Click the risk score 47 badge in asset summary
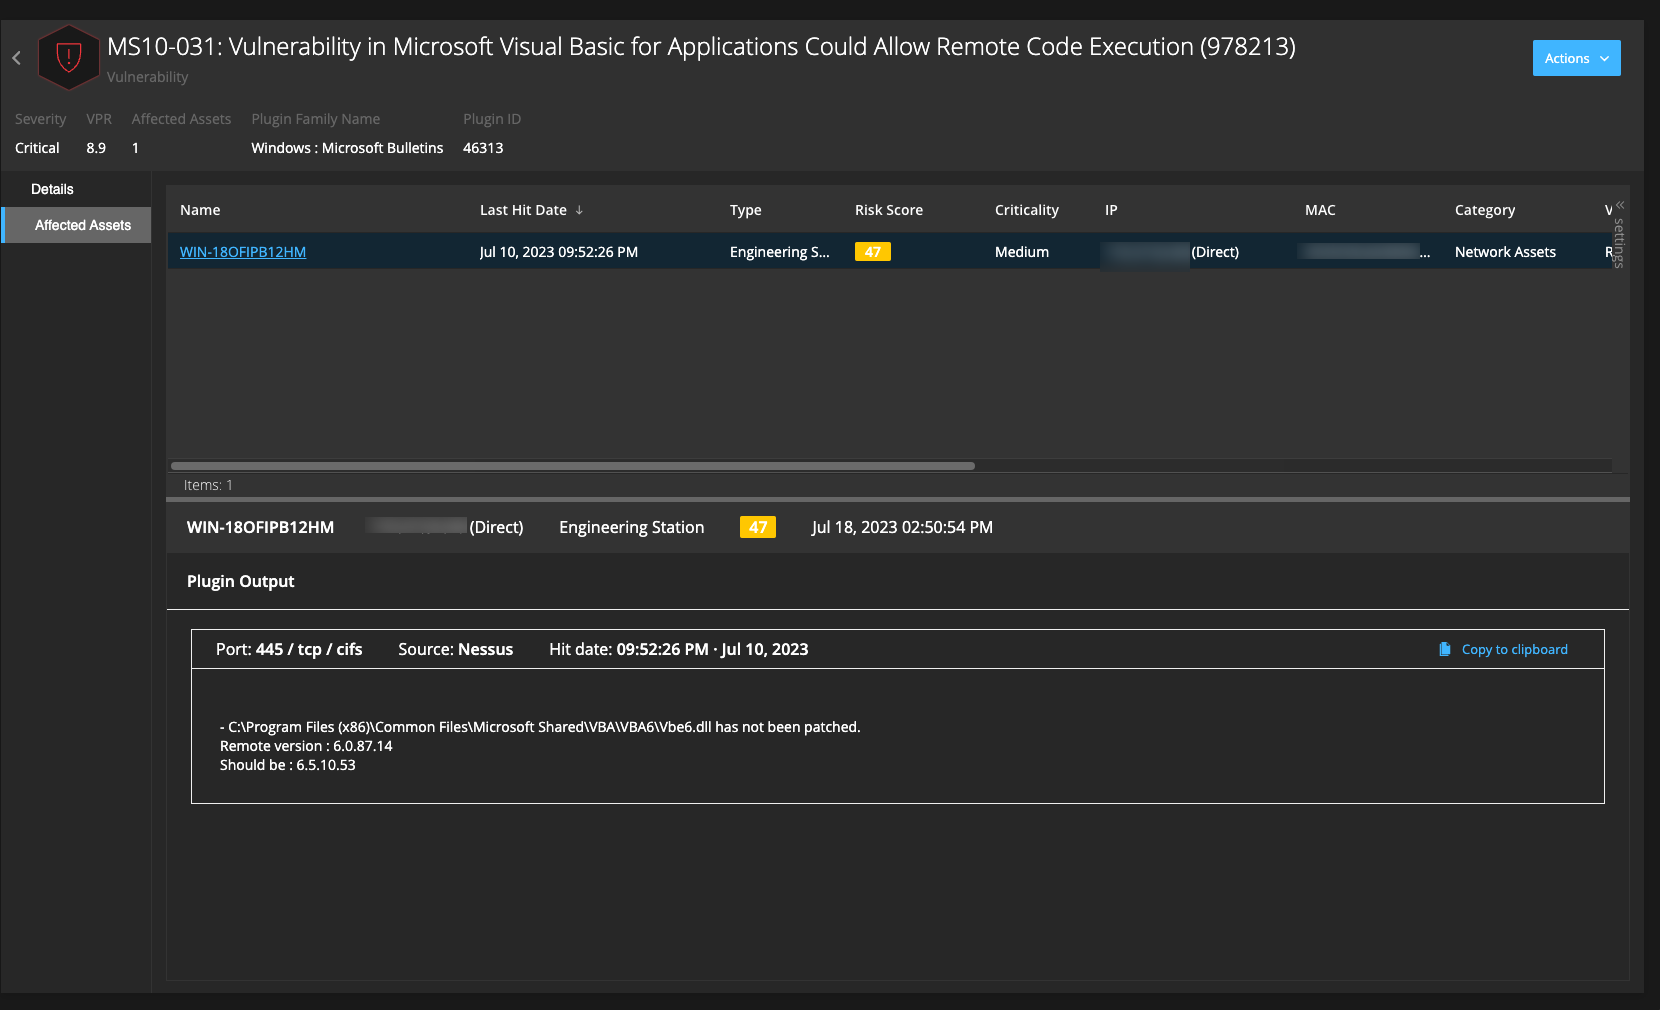Viewport: 1660px width, 1010px height. (x=757, y=527)
